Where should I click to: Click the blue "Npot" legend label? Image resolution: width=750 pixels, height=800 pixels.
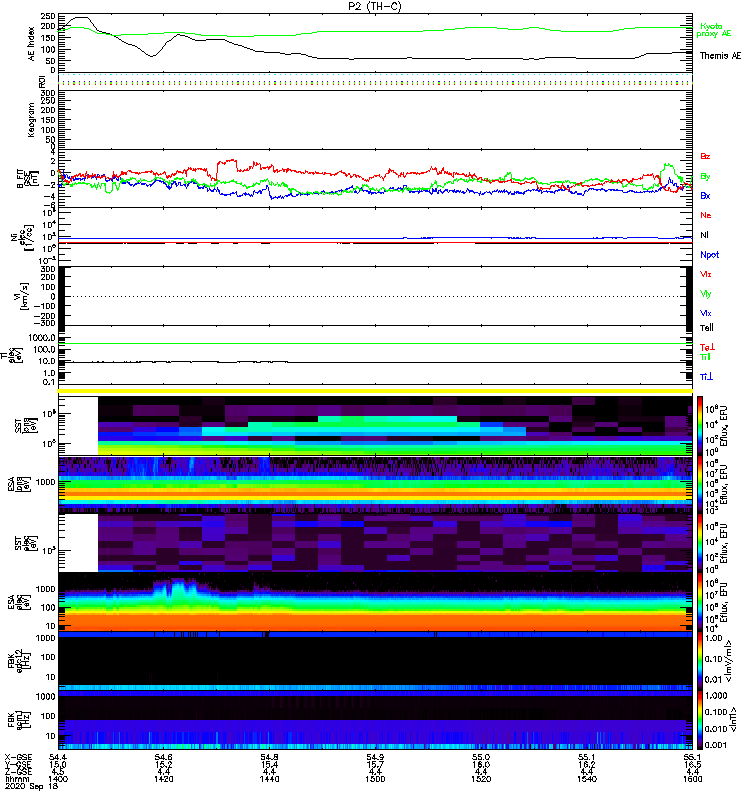click(710, 255)
